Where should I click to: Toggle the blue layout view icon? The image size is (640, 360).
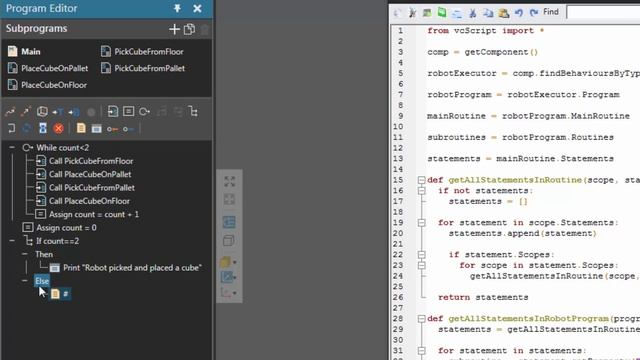click(229, 222)
